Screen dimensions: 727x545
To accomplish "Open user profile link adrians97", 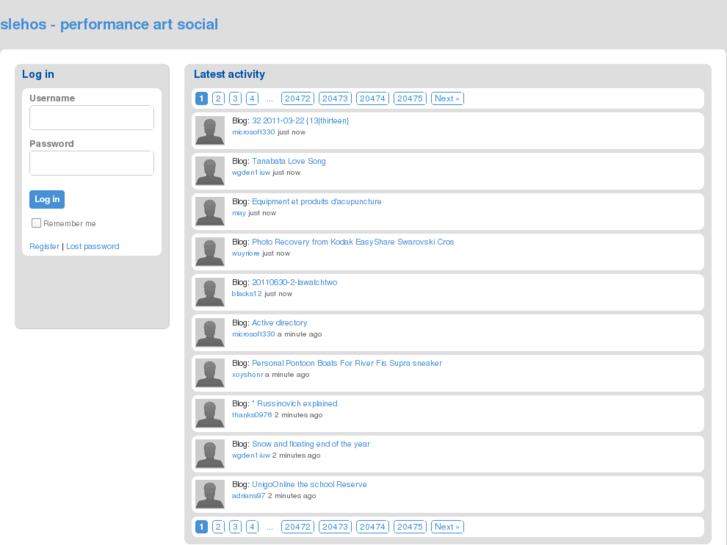I will click(x=248, y=495).
